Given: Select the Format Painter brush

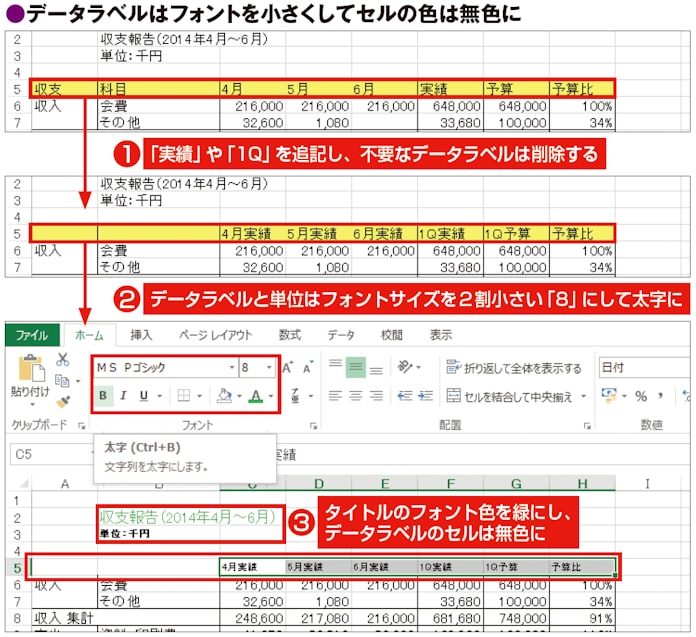Looking at the screenshot, I should pyautogui.click(x=63, y=401).
